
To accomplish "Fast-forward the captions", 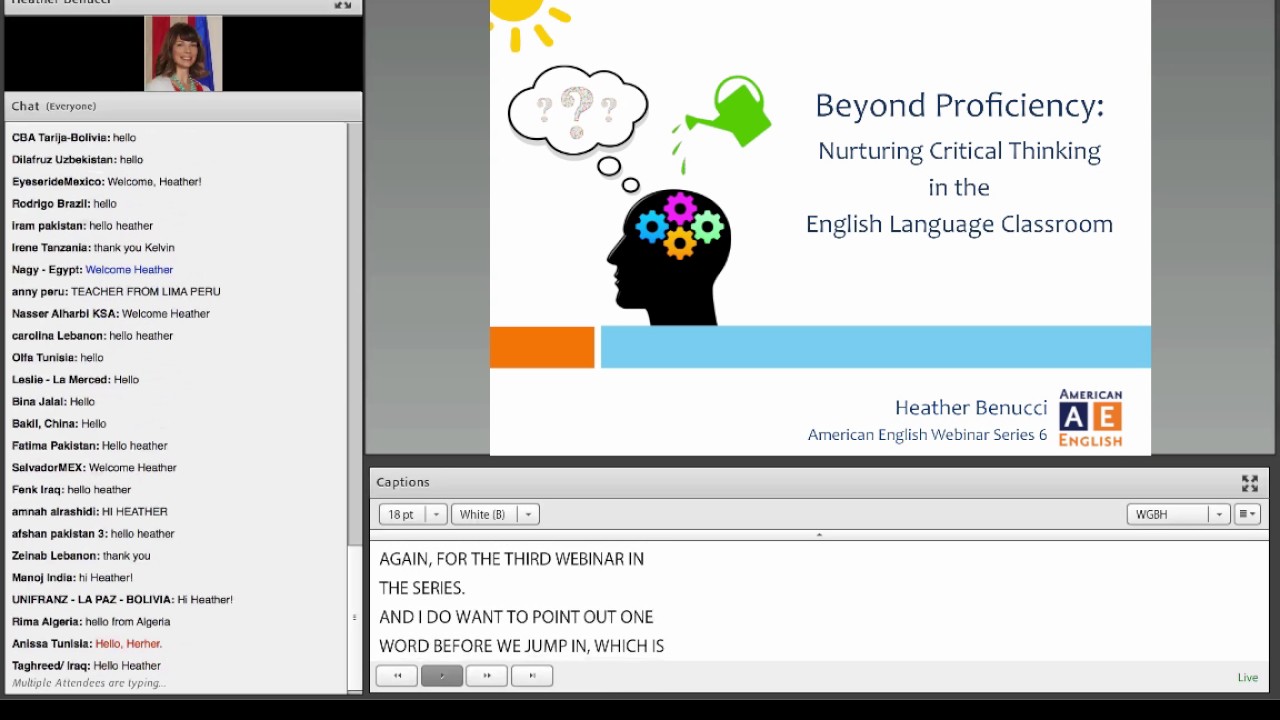I will pyautogui.click(x=487, y=676).
